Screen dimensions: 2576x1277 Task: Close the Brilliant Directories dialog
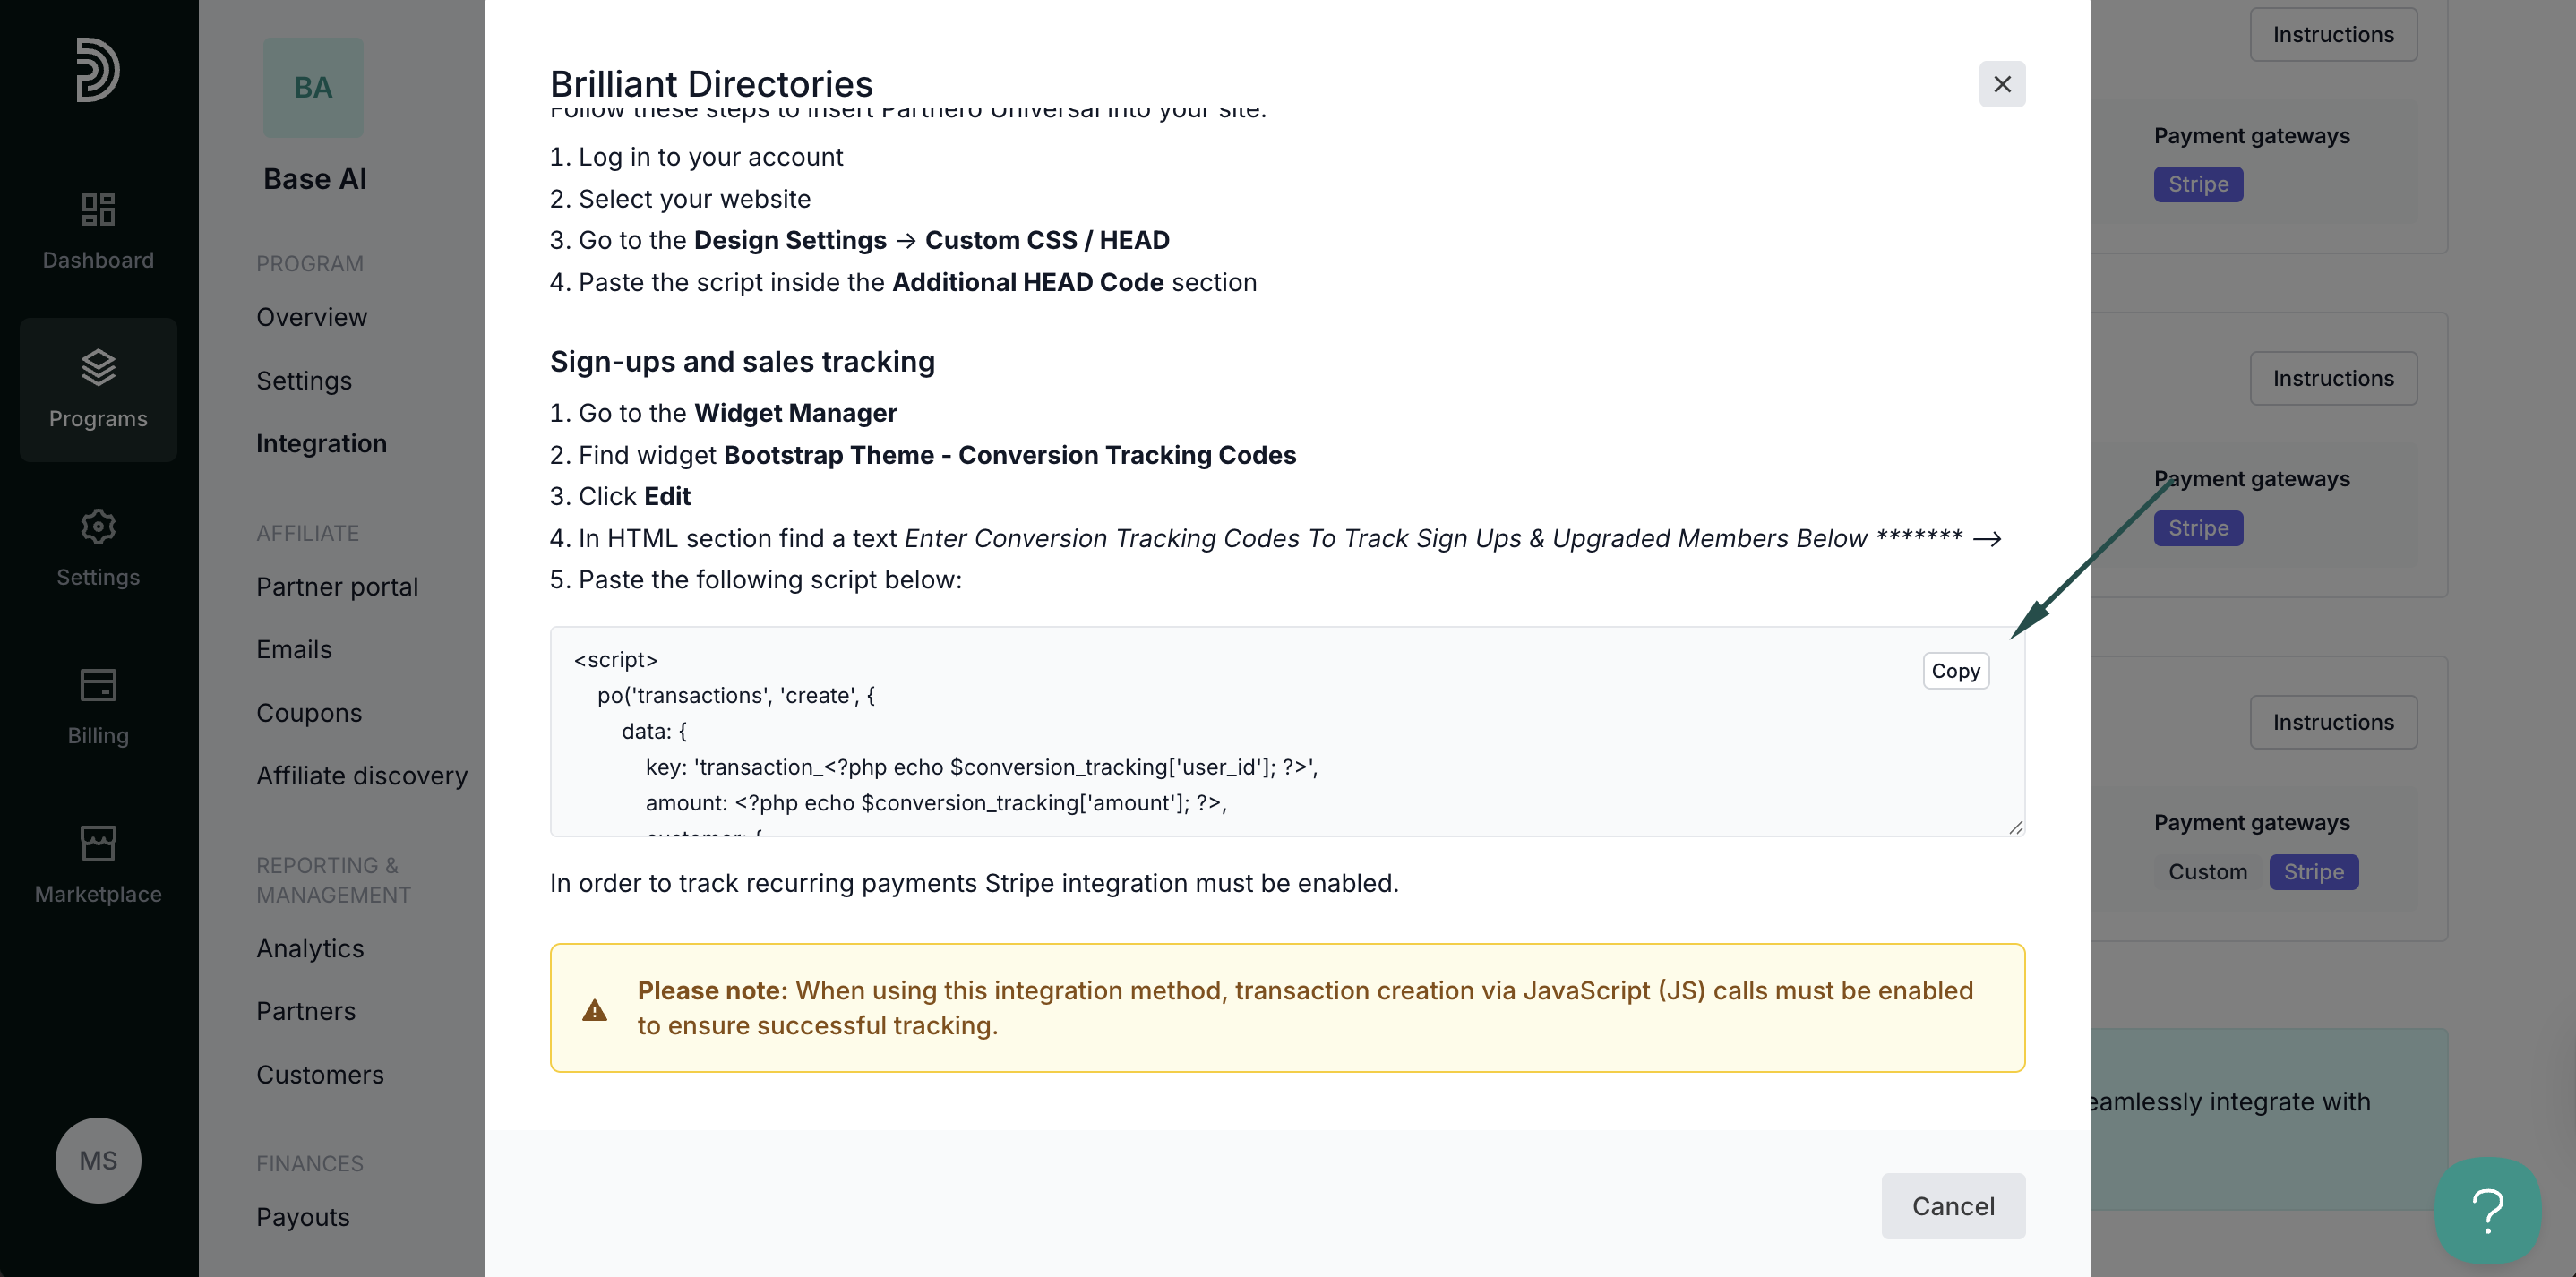2002,84
